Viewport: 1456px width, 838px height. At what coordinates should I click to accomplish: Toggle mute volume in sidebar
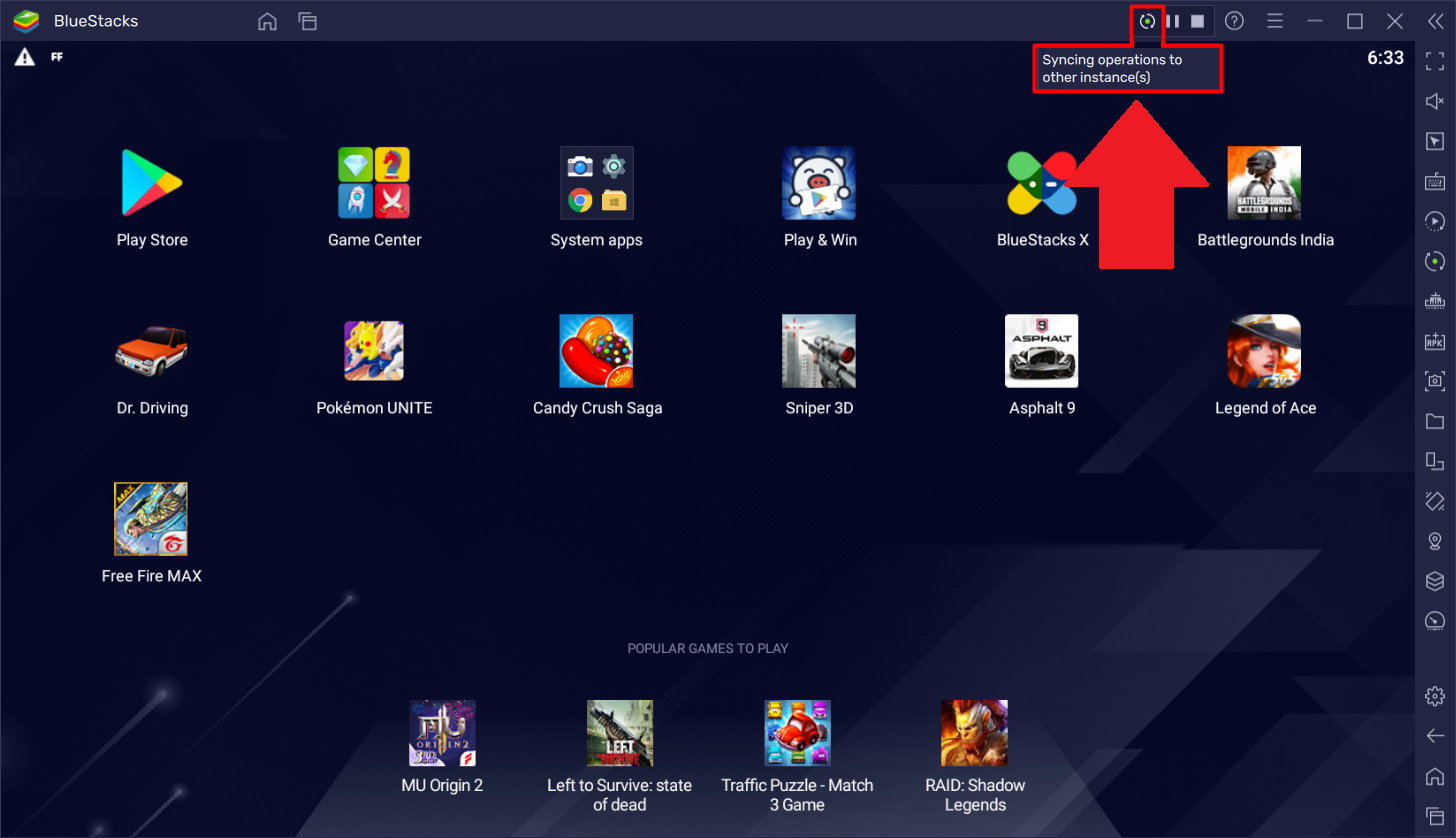(x=1435, y=101)
